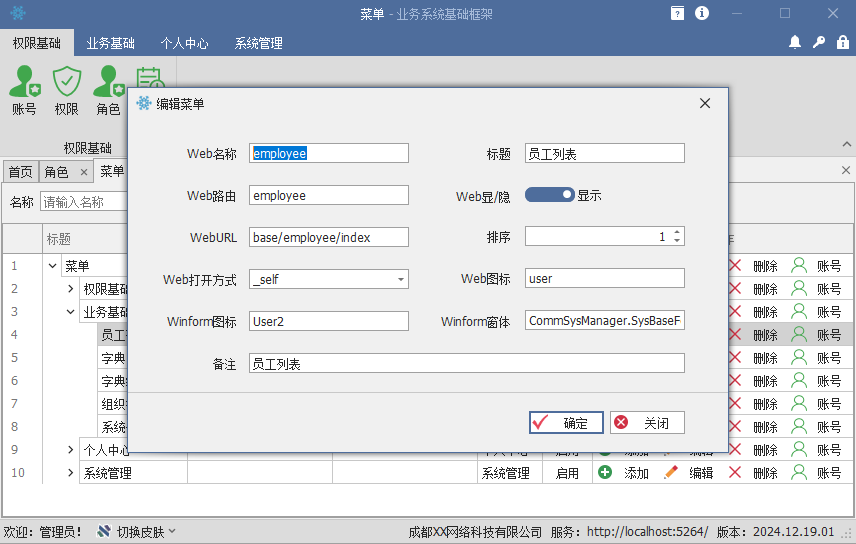Click the Winform窗体 input field
Screen dimensions: 856x544
click(x=604, y=320)
